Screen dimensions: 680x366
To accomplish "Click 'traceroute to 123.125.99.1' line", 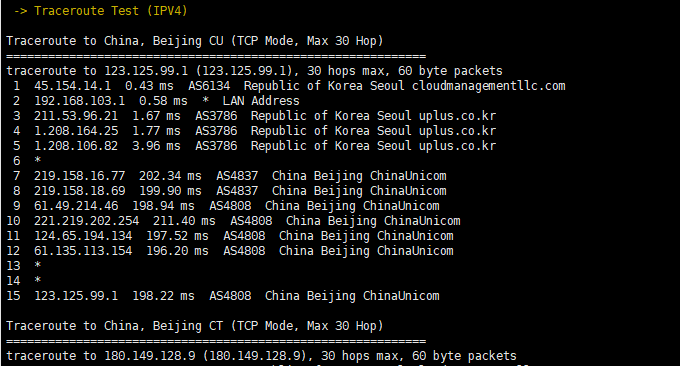I will pos(254,71).
